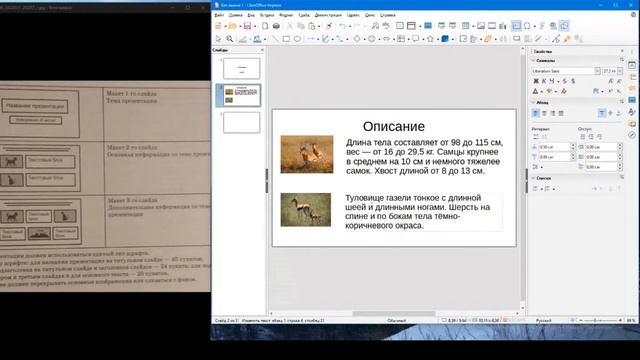Toggle Underline in Character panel
The width and height of the screenshot is (640, 360).
[552, 81]
